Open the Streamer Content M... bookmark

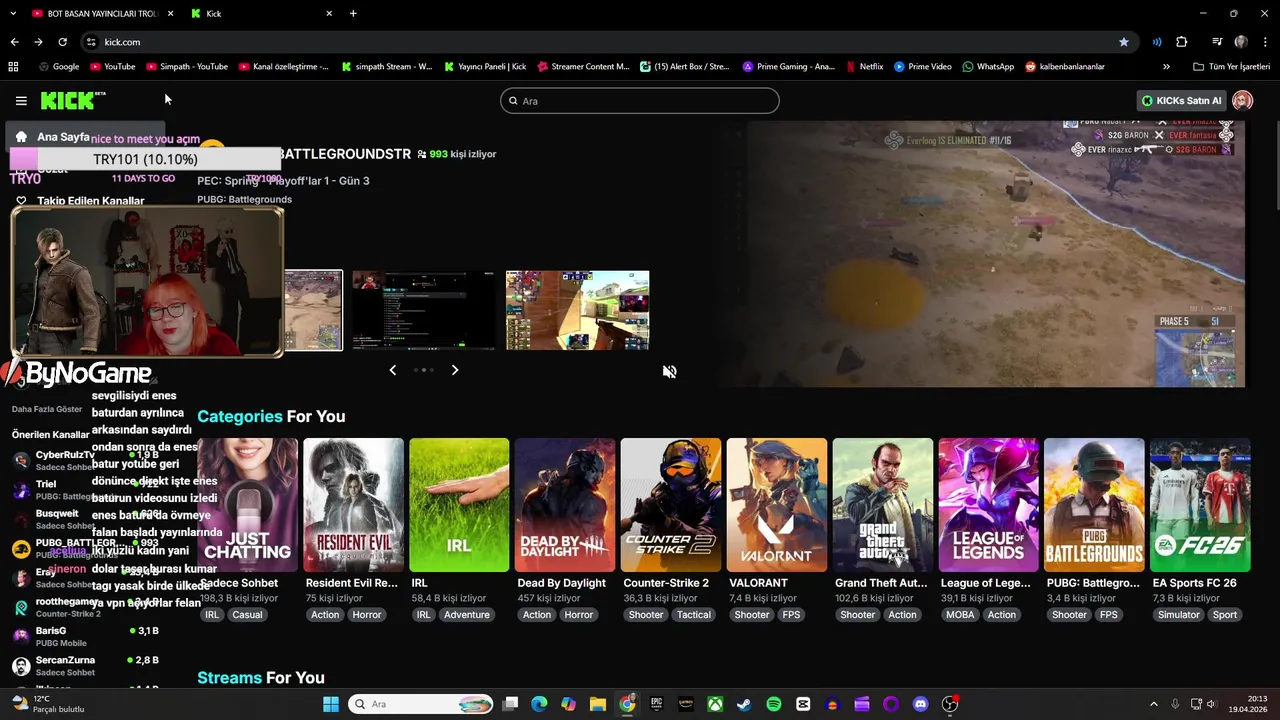(x=583, y=67)
